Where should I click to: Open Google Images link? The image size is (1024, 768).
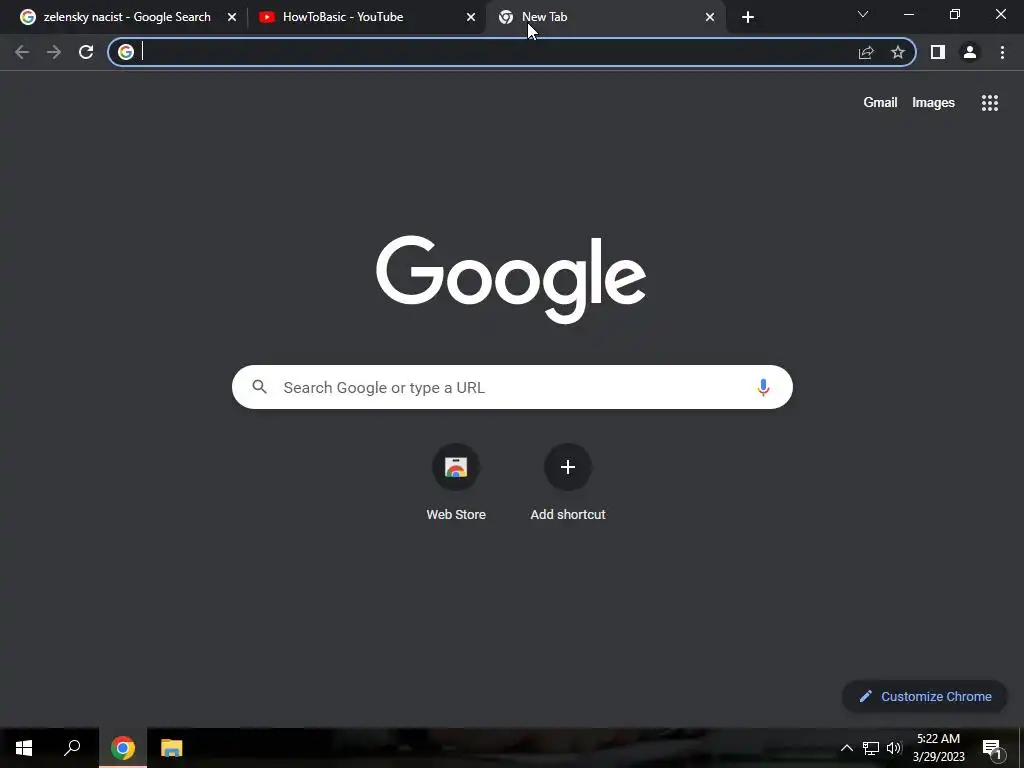[933, 103]
